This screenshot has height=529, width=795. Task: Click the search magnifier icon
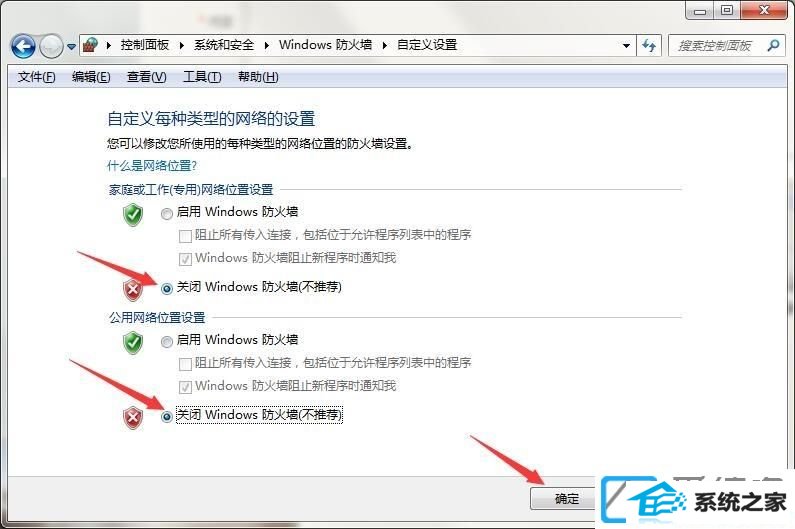click(x=773, y=46)
